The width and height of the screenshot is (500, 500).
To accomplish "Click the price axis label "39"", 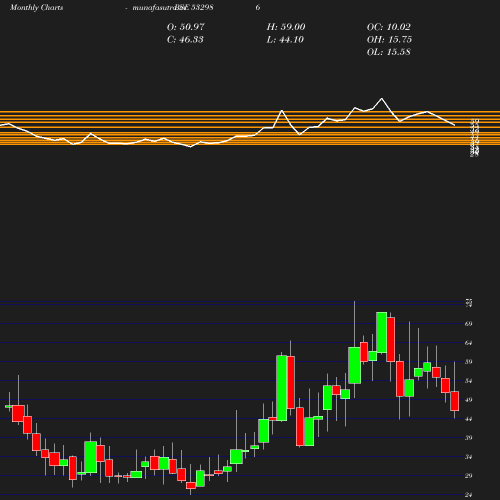I will (469, 438).
